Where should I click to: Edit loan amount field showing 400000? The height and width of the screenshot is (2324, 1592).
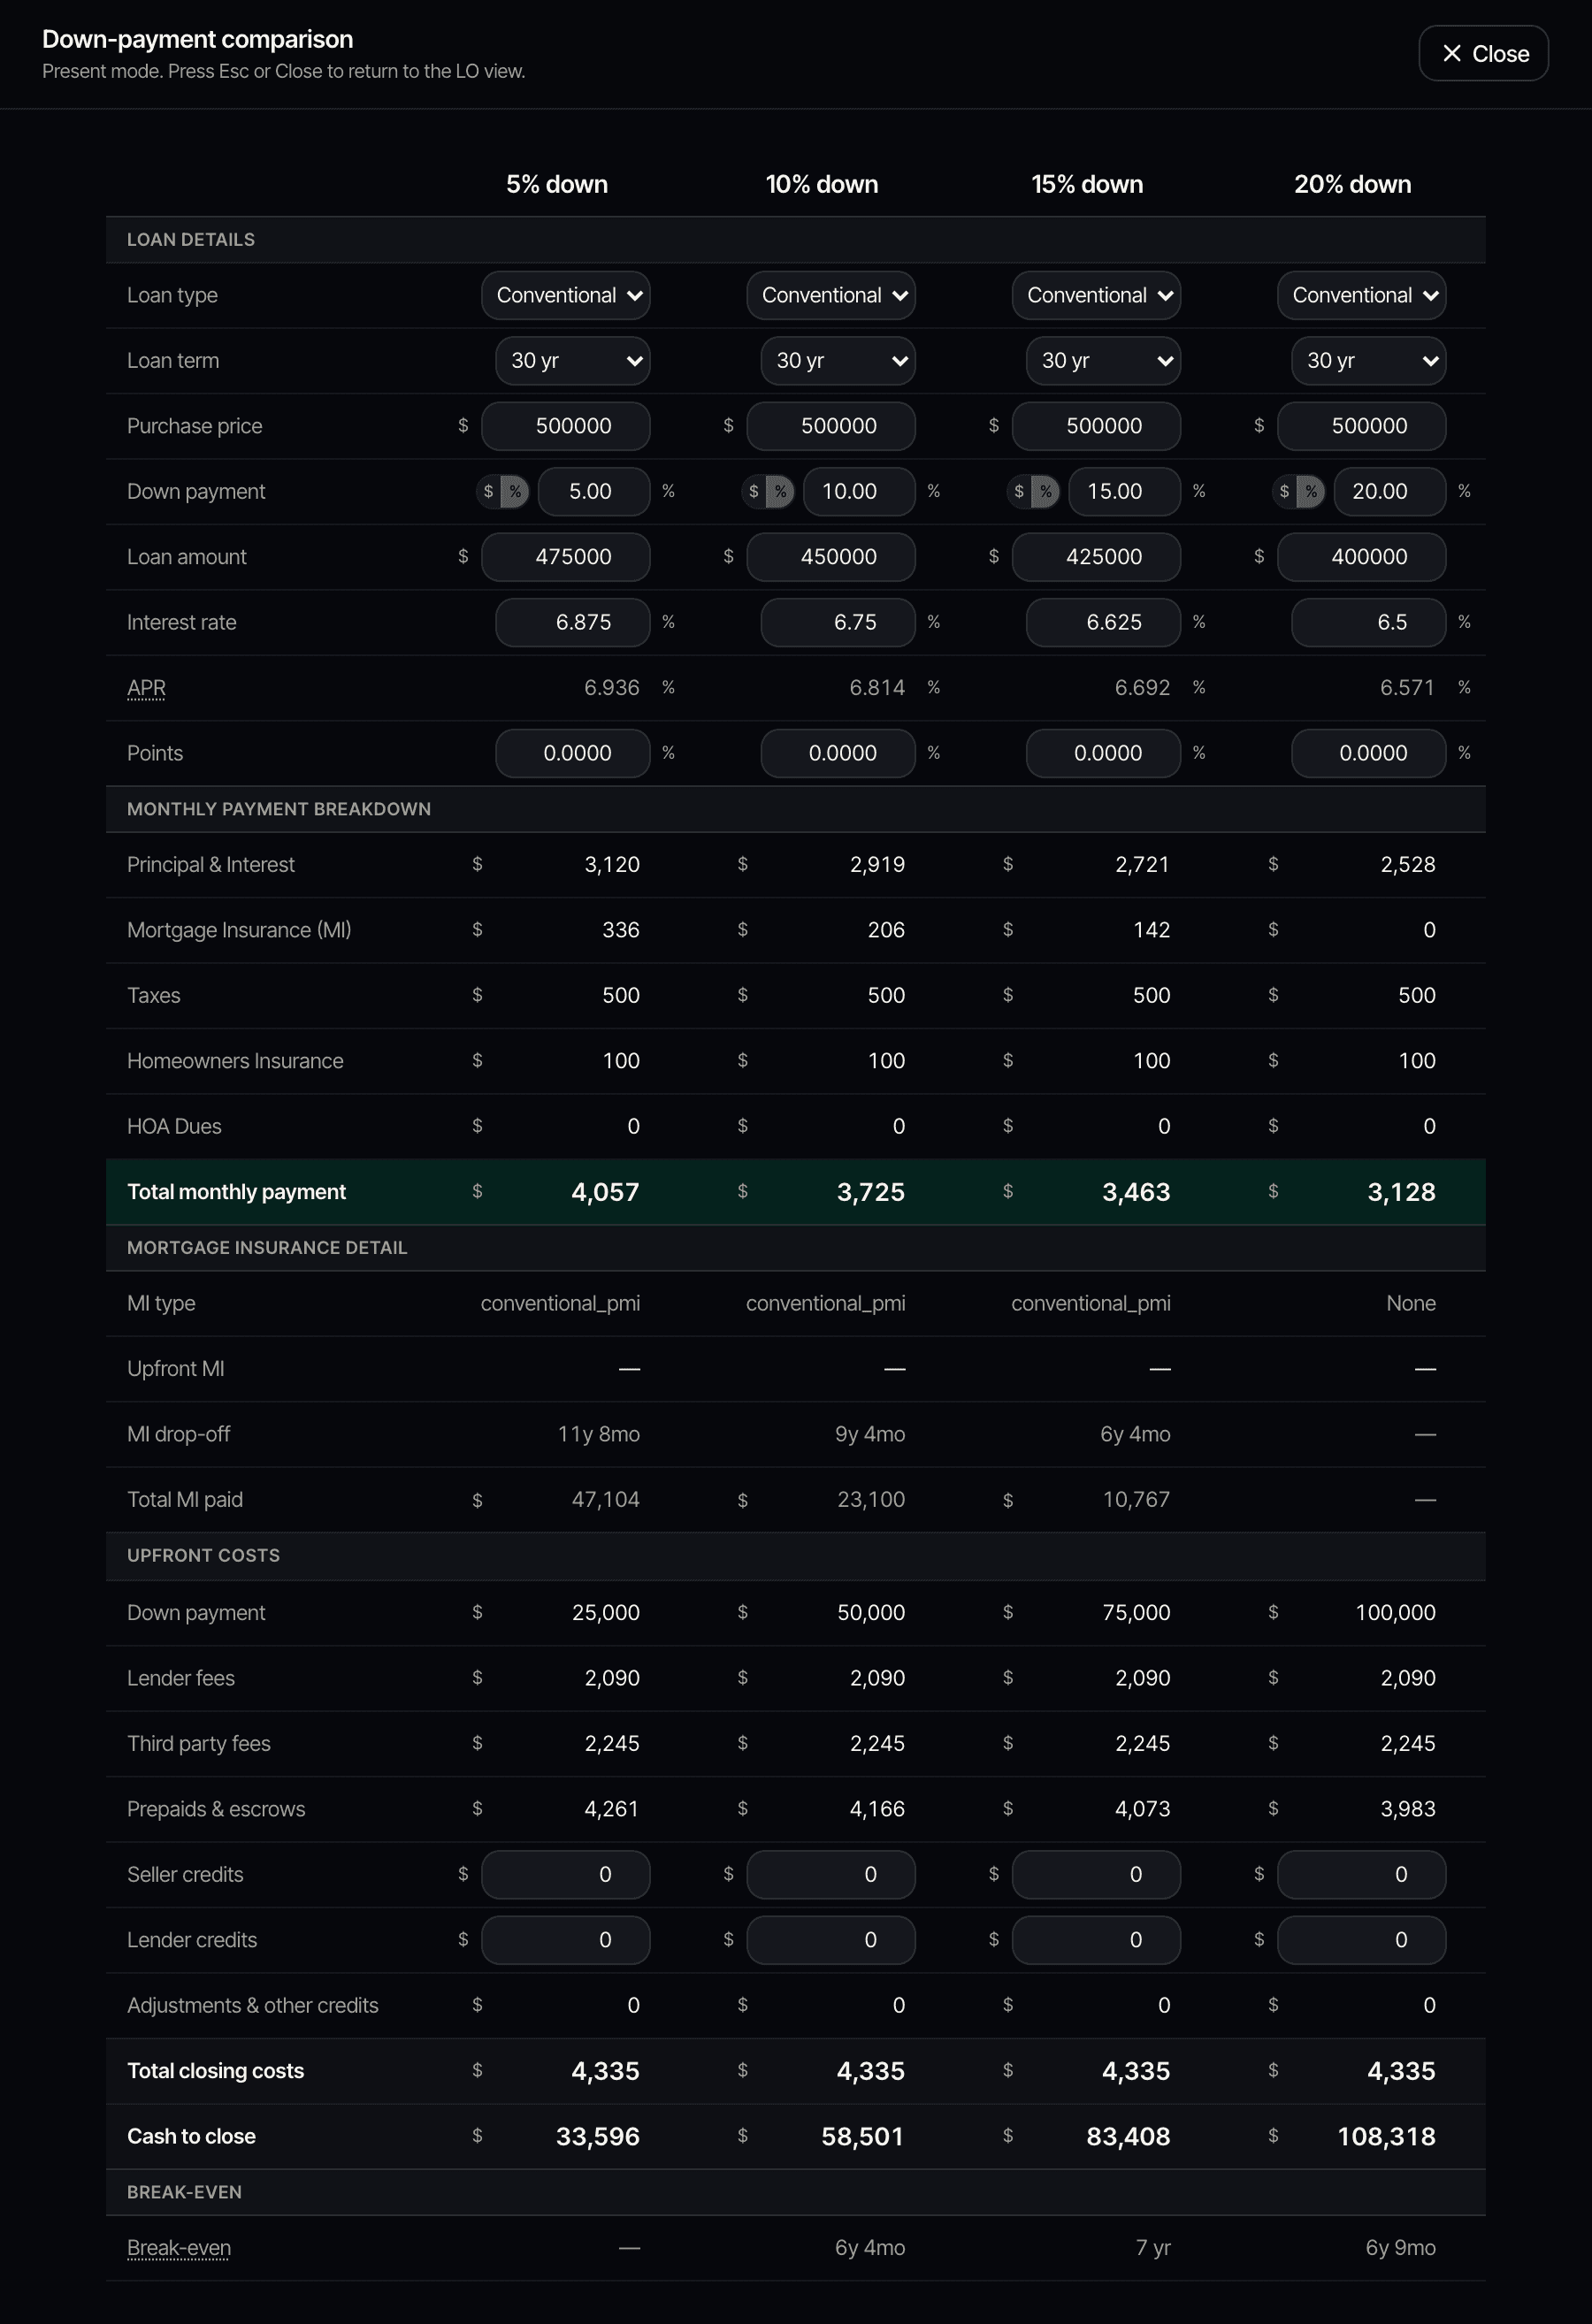(1361, 557)
